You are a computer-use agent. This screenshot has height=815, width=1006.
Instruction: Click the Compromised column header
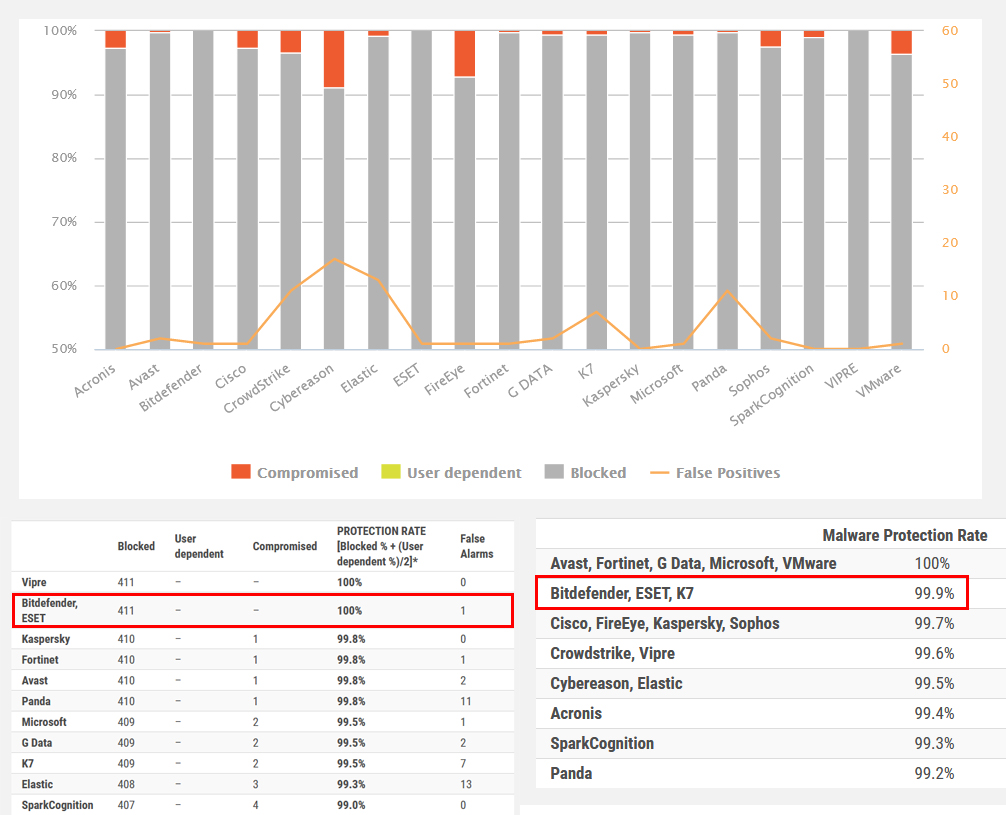click(285, 546)
